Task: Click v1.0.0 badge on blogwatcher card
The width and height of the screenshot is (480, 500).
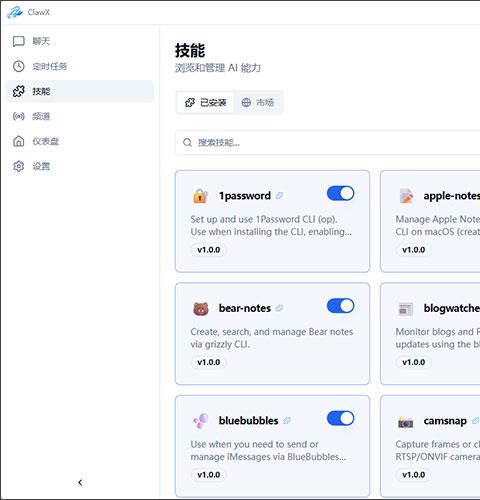Action: [414, 362]
